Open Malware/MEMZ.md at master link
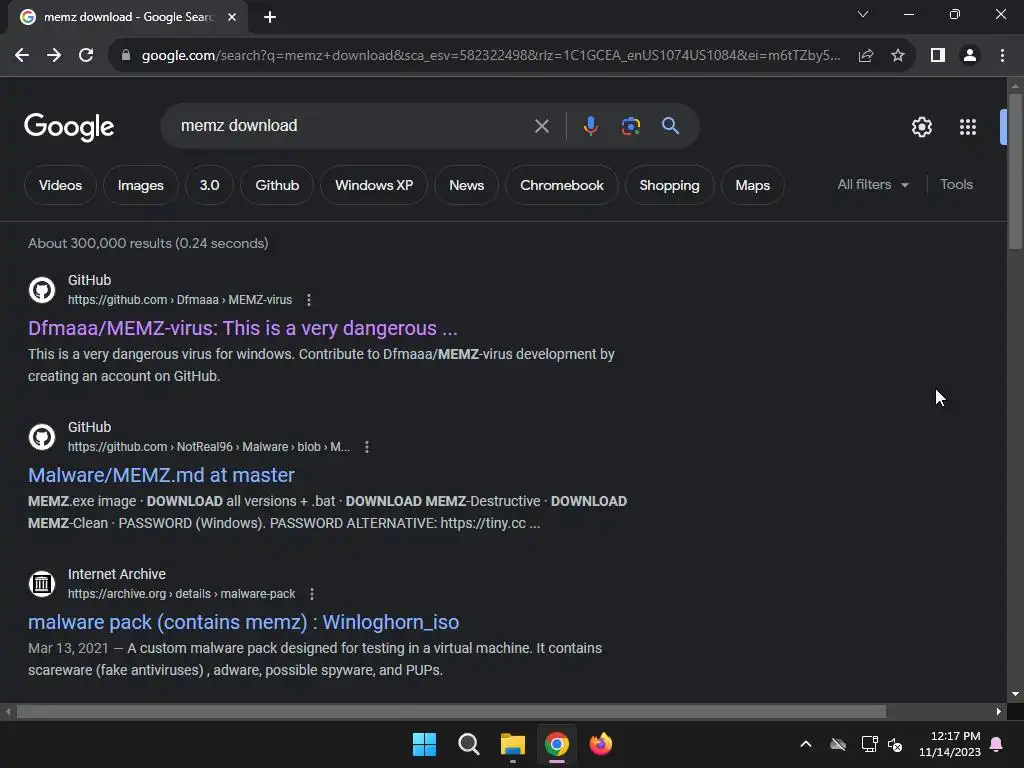Screen dimensions: 1024x768 tap(161, 475)
